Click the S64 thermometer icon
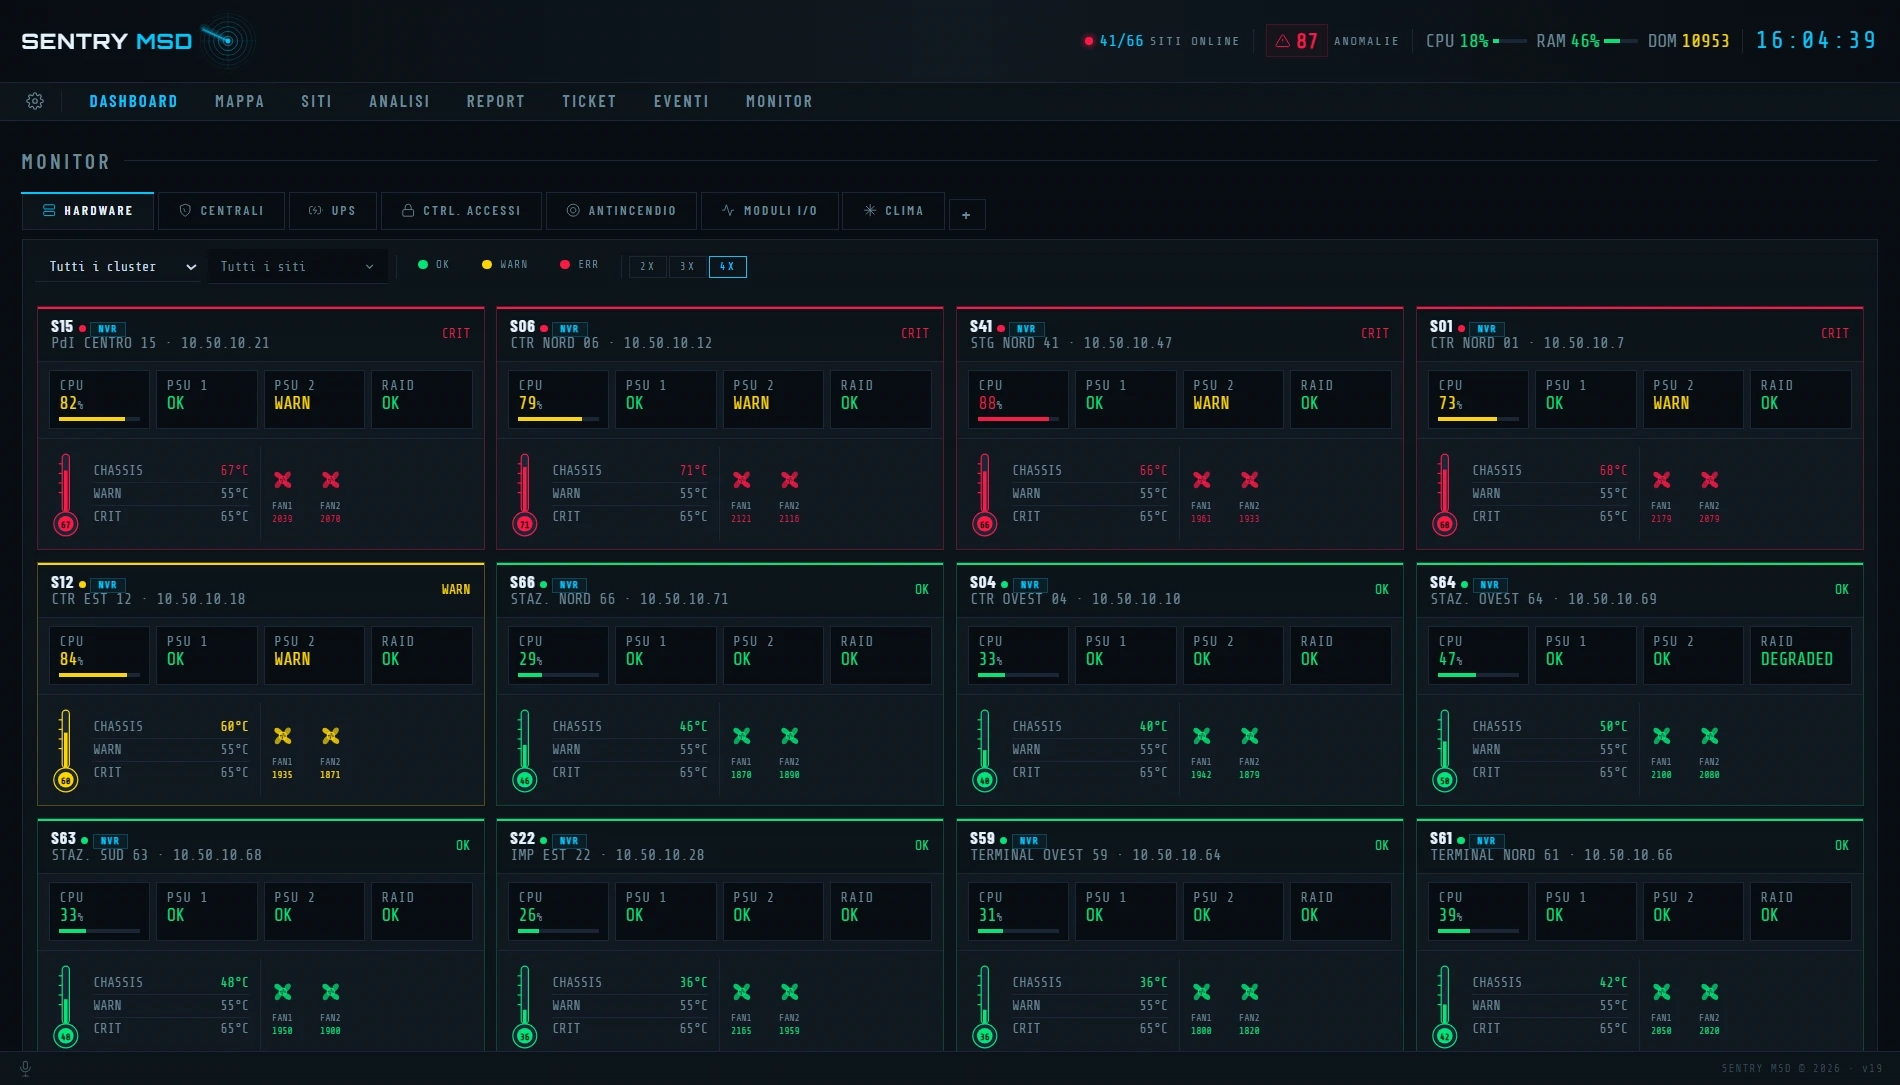The height and width of the screenshot is (1085, 1900). 1445,750
